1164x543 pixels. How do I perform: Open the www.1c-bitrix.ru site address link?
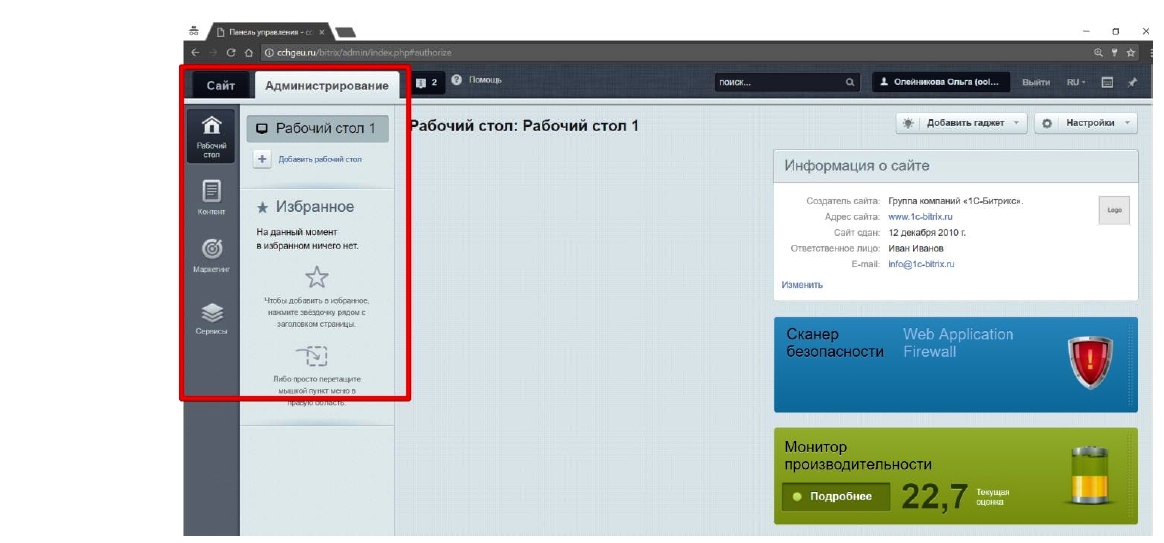point(920,216)
